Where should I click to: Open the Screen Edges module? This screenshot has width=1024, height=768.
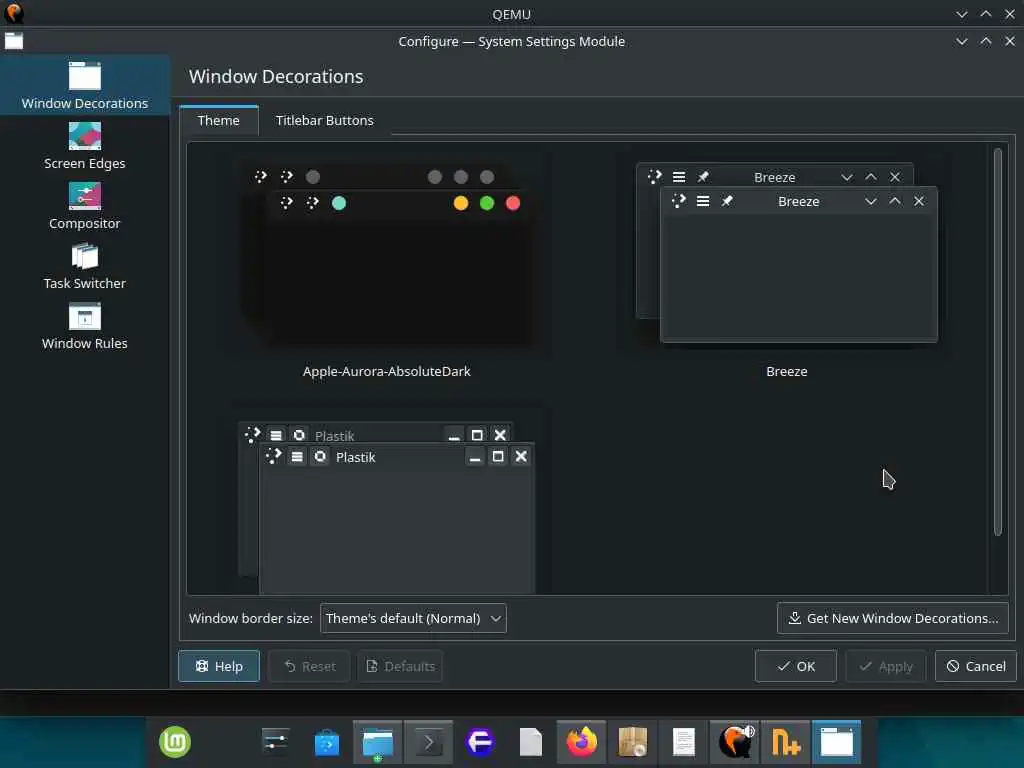coord(85,146)
